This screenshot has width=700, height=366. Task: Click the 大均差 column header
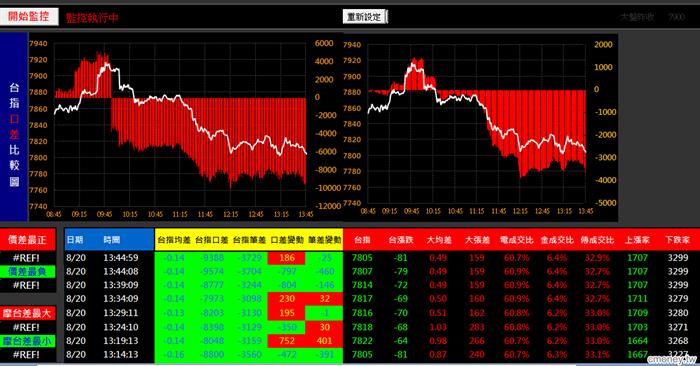[x=439, y=240]
